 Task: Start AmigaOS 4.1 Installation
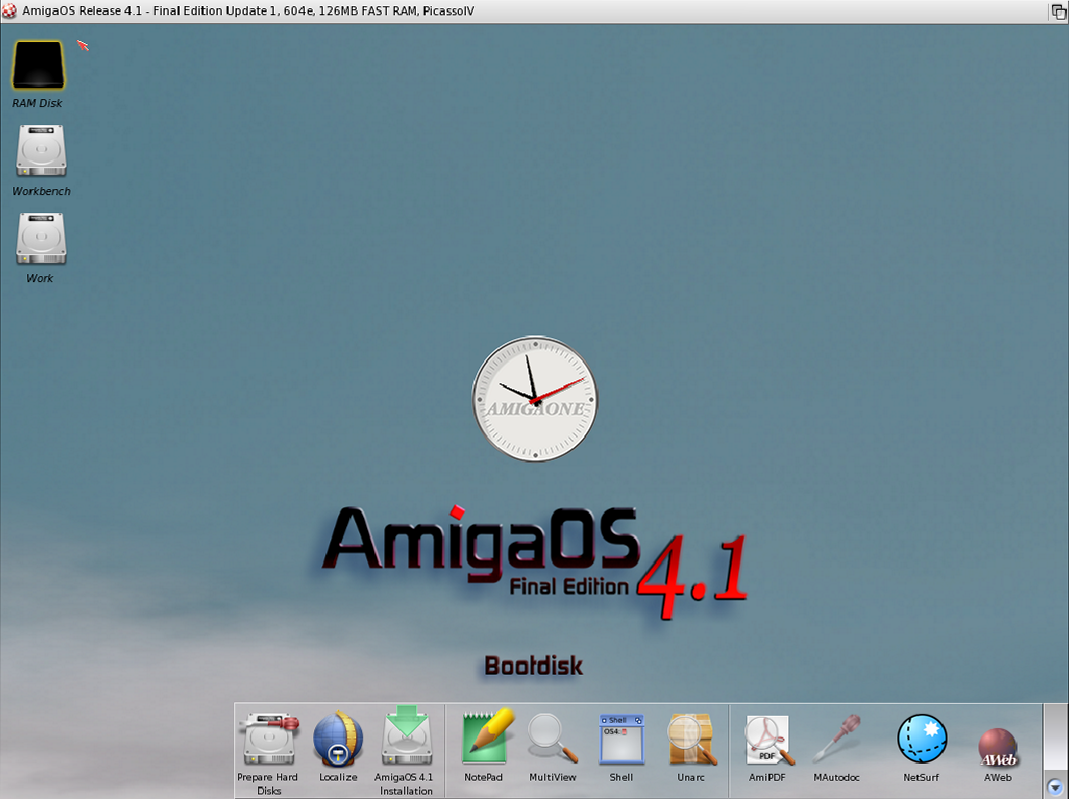coord(405,741)
